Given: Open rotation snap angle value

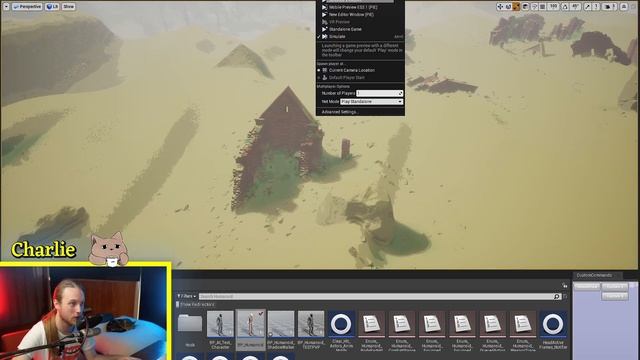Looking at the screenshot, I should (576, 7).
